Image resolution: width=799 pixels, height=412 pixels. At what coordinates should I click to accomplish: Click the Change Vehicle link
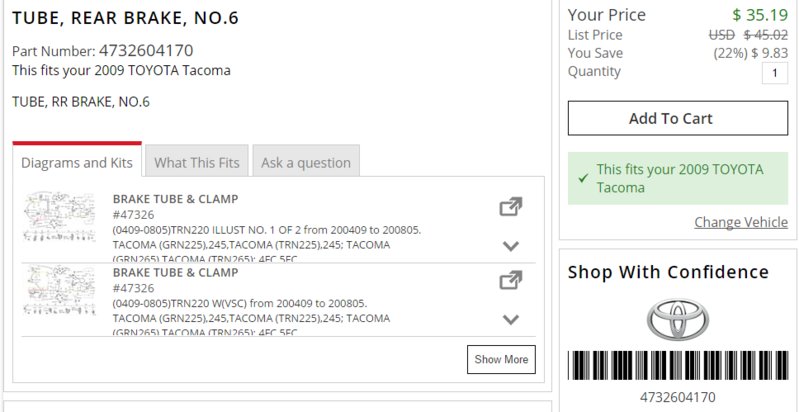[741, 222]
